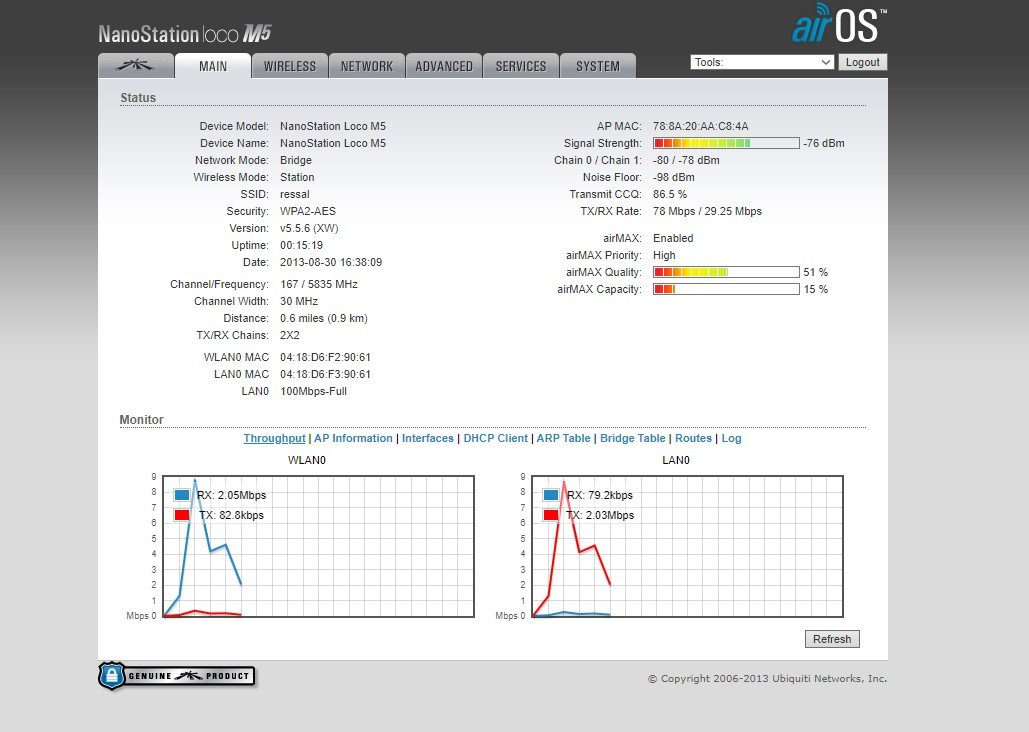Refresh the monitor data
1029x732 pixels.
(832, 639)
